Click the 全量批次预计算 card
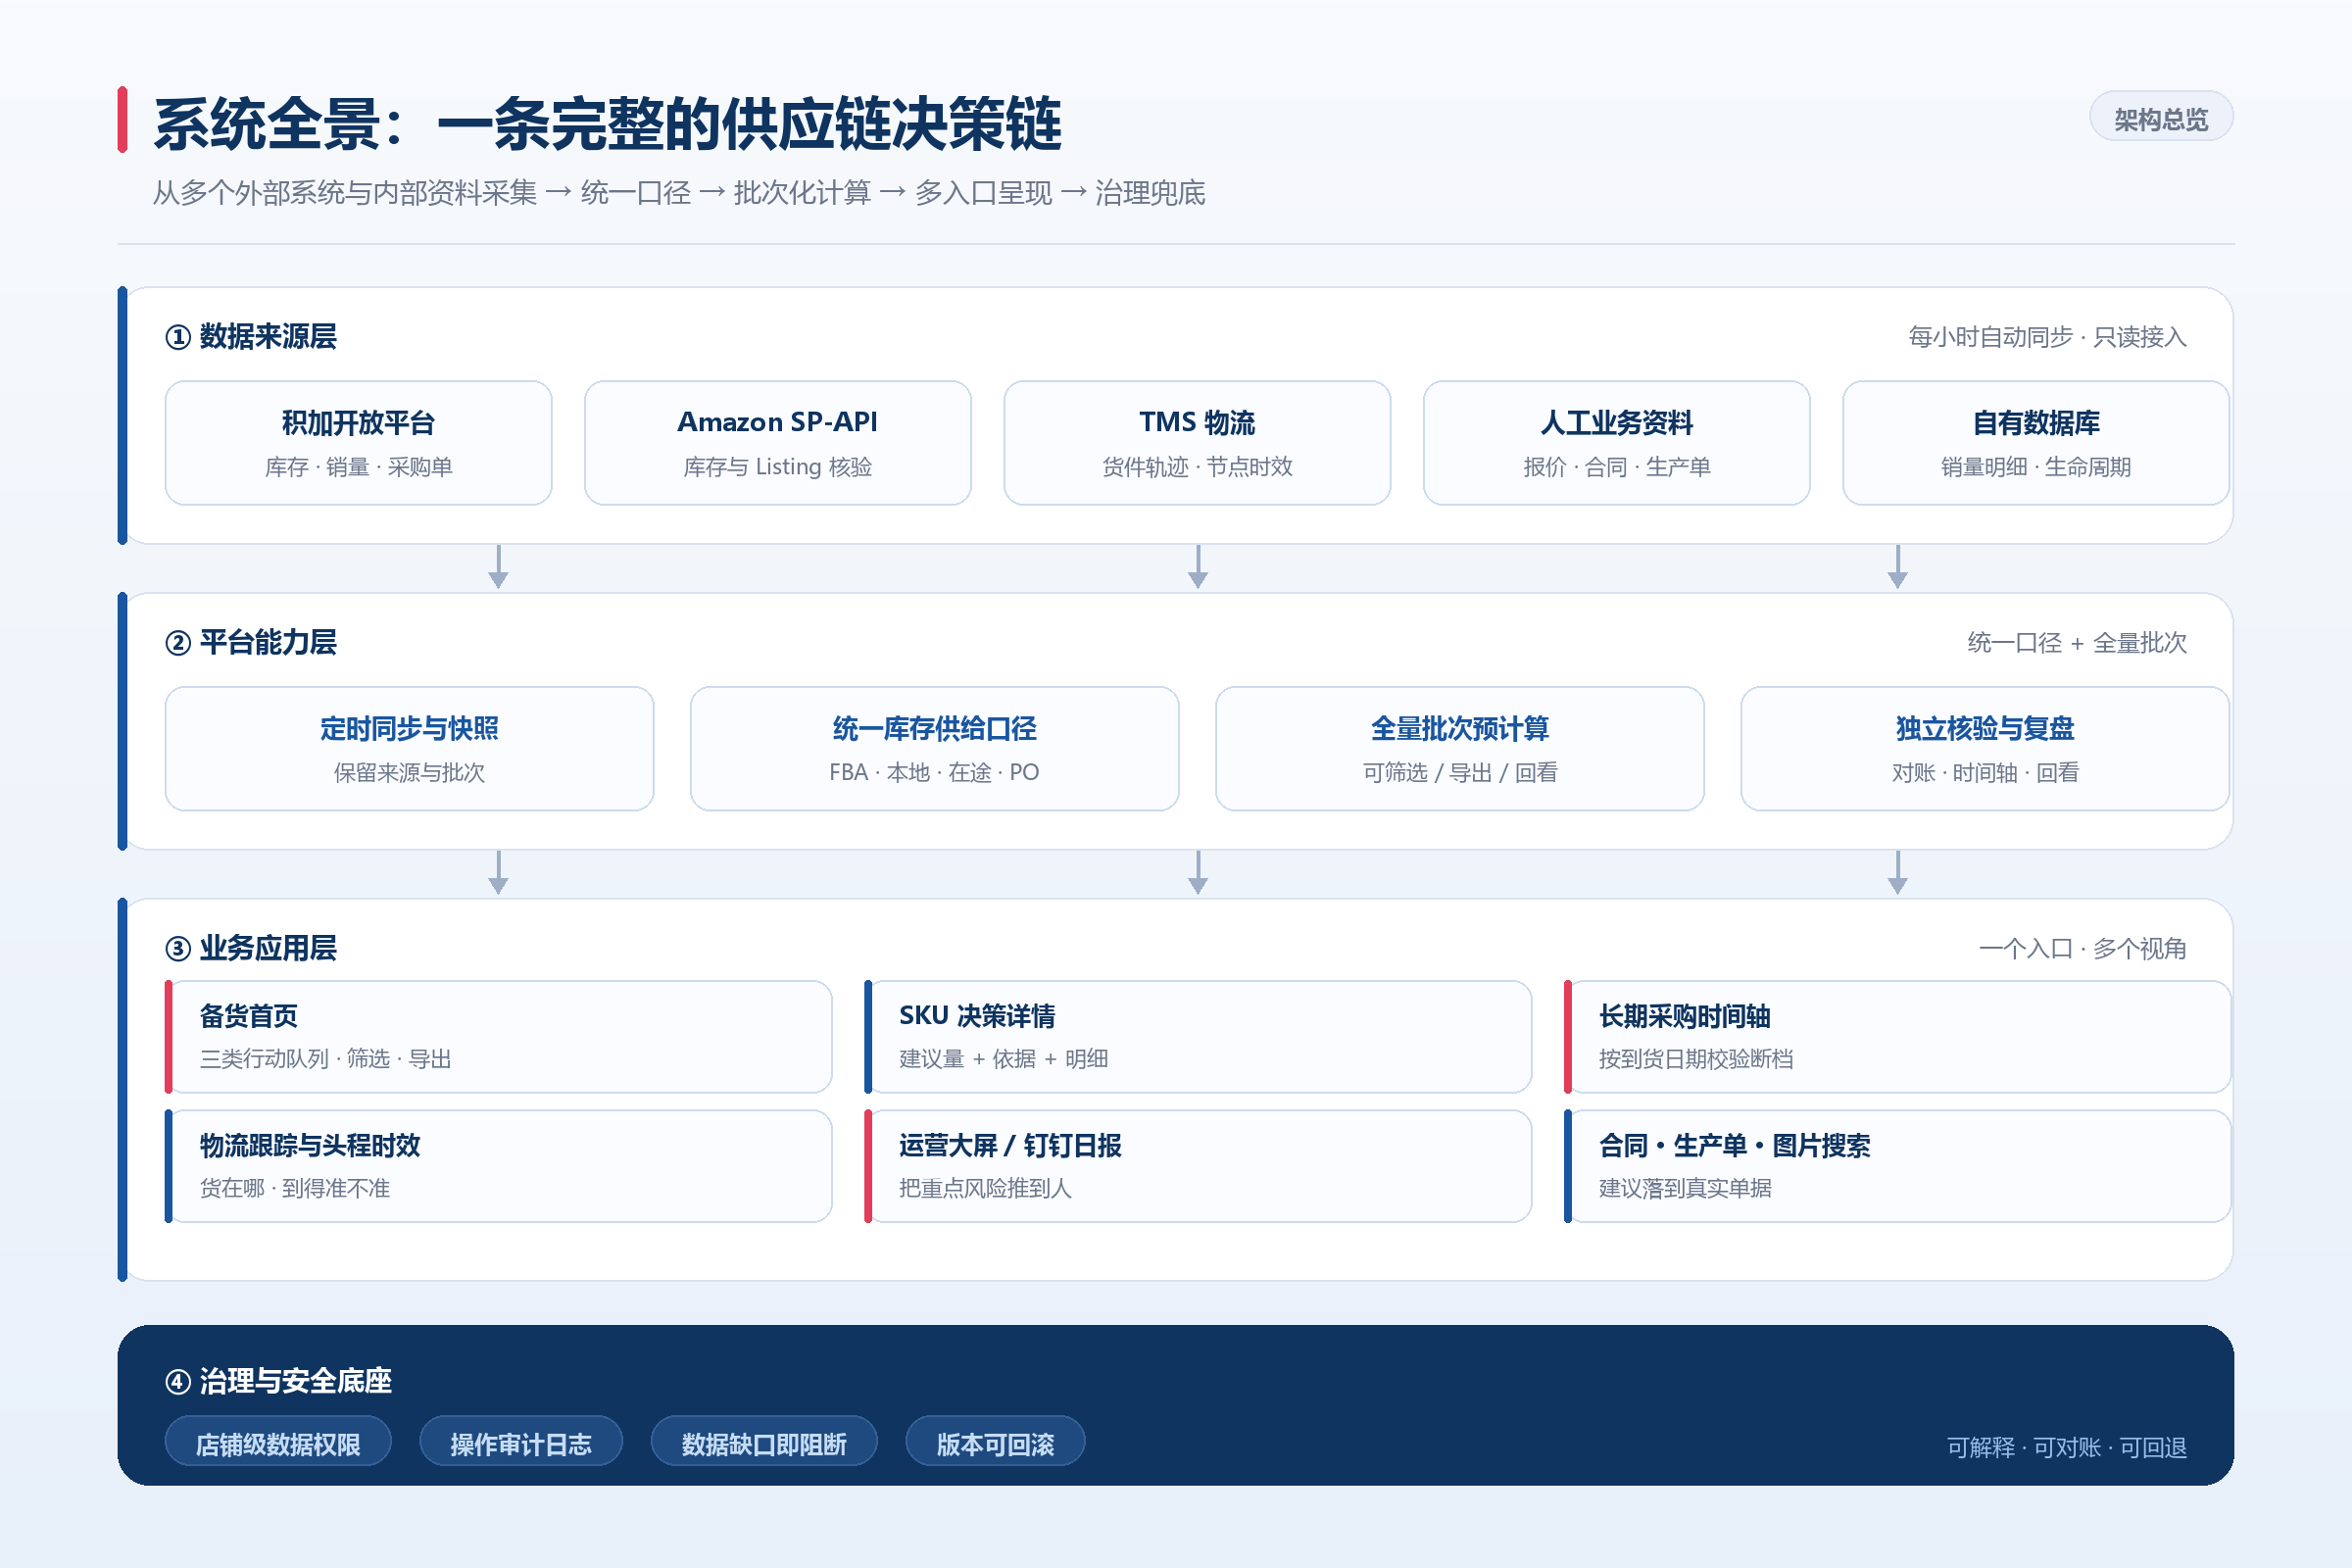This screenshot has width=2352, height=1568. pos(1459,748)
